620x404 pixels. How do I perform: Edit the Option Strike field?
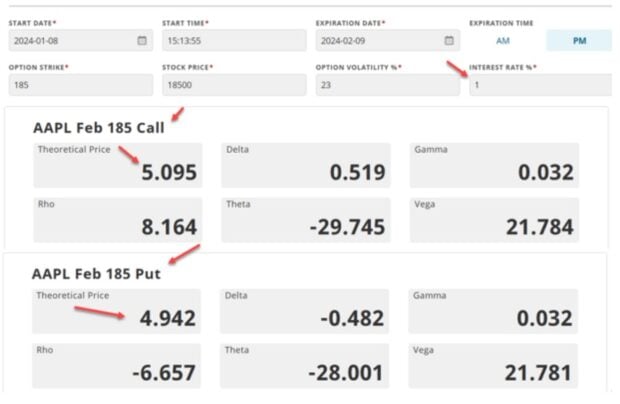coord(80,85)
